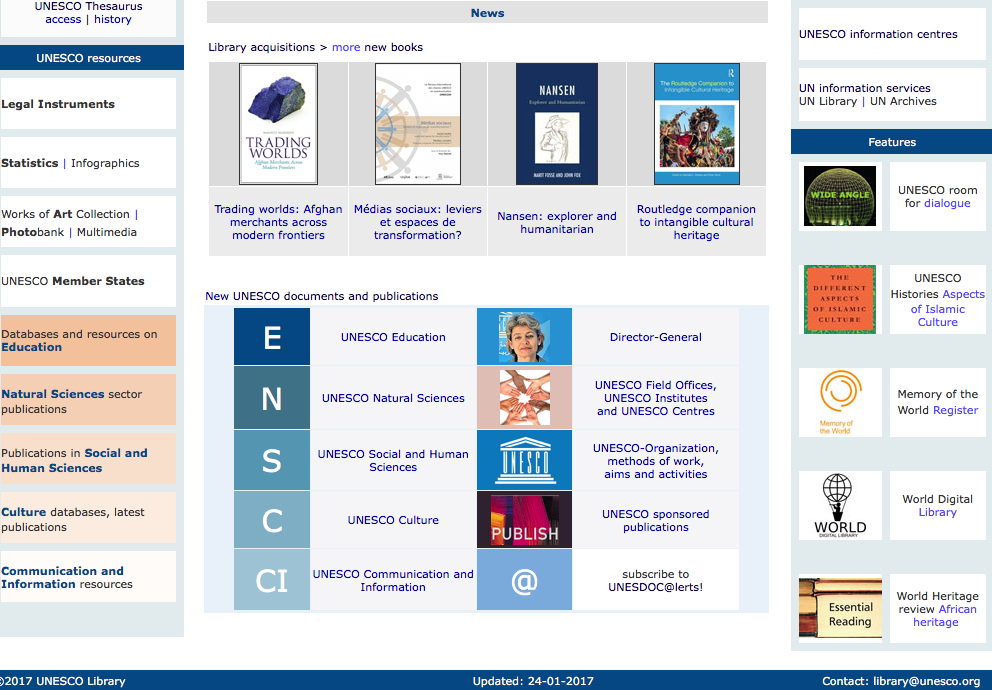Open UNESCO Member States
Image resolution: width=992 pixels, height=690 pixels.
[x=73, y=281]
